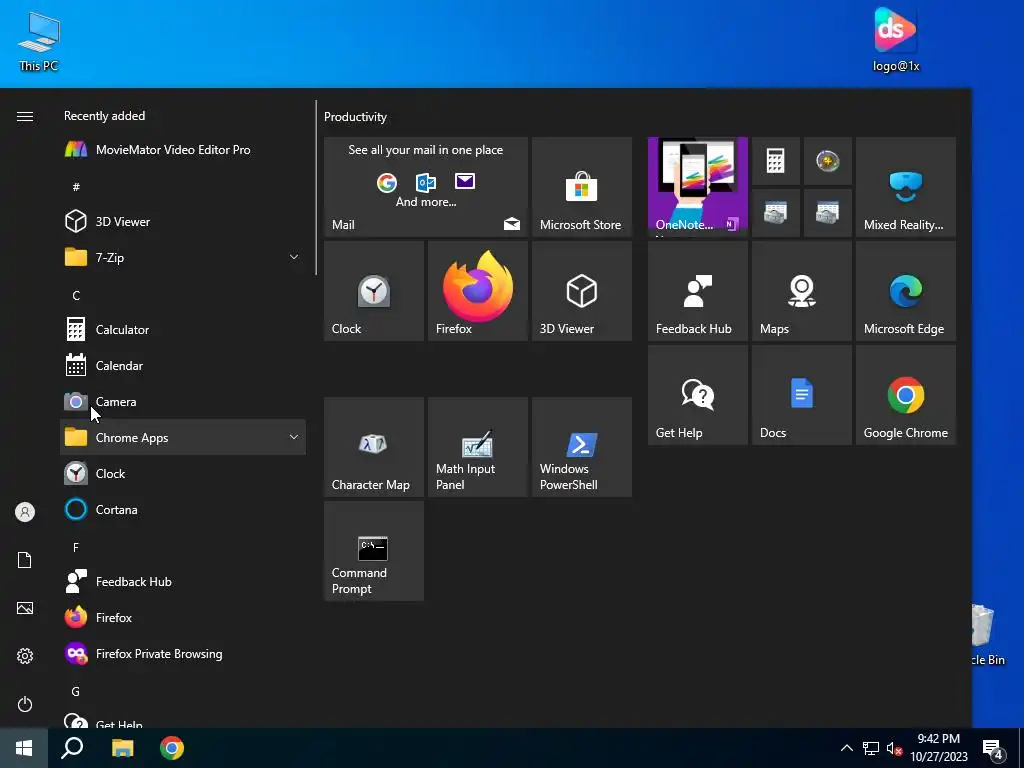Expand the 7-Zip folder chevron
The height and width of the screenshot is (768, 1024).
[294, 257]
